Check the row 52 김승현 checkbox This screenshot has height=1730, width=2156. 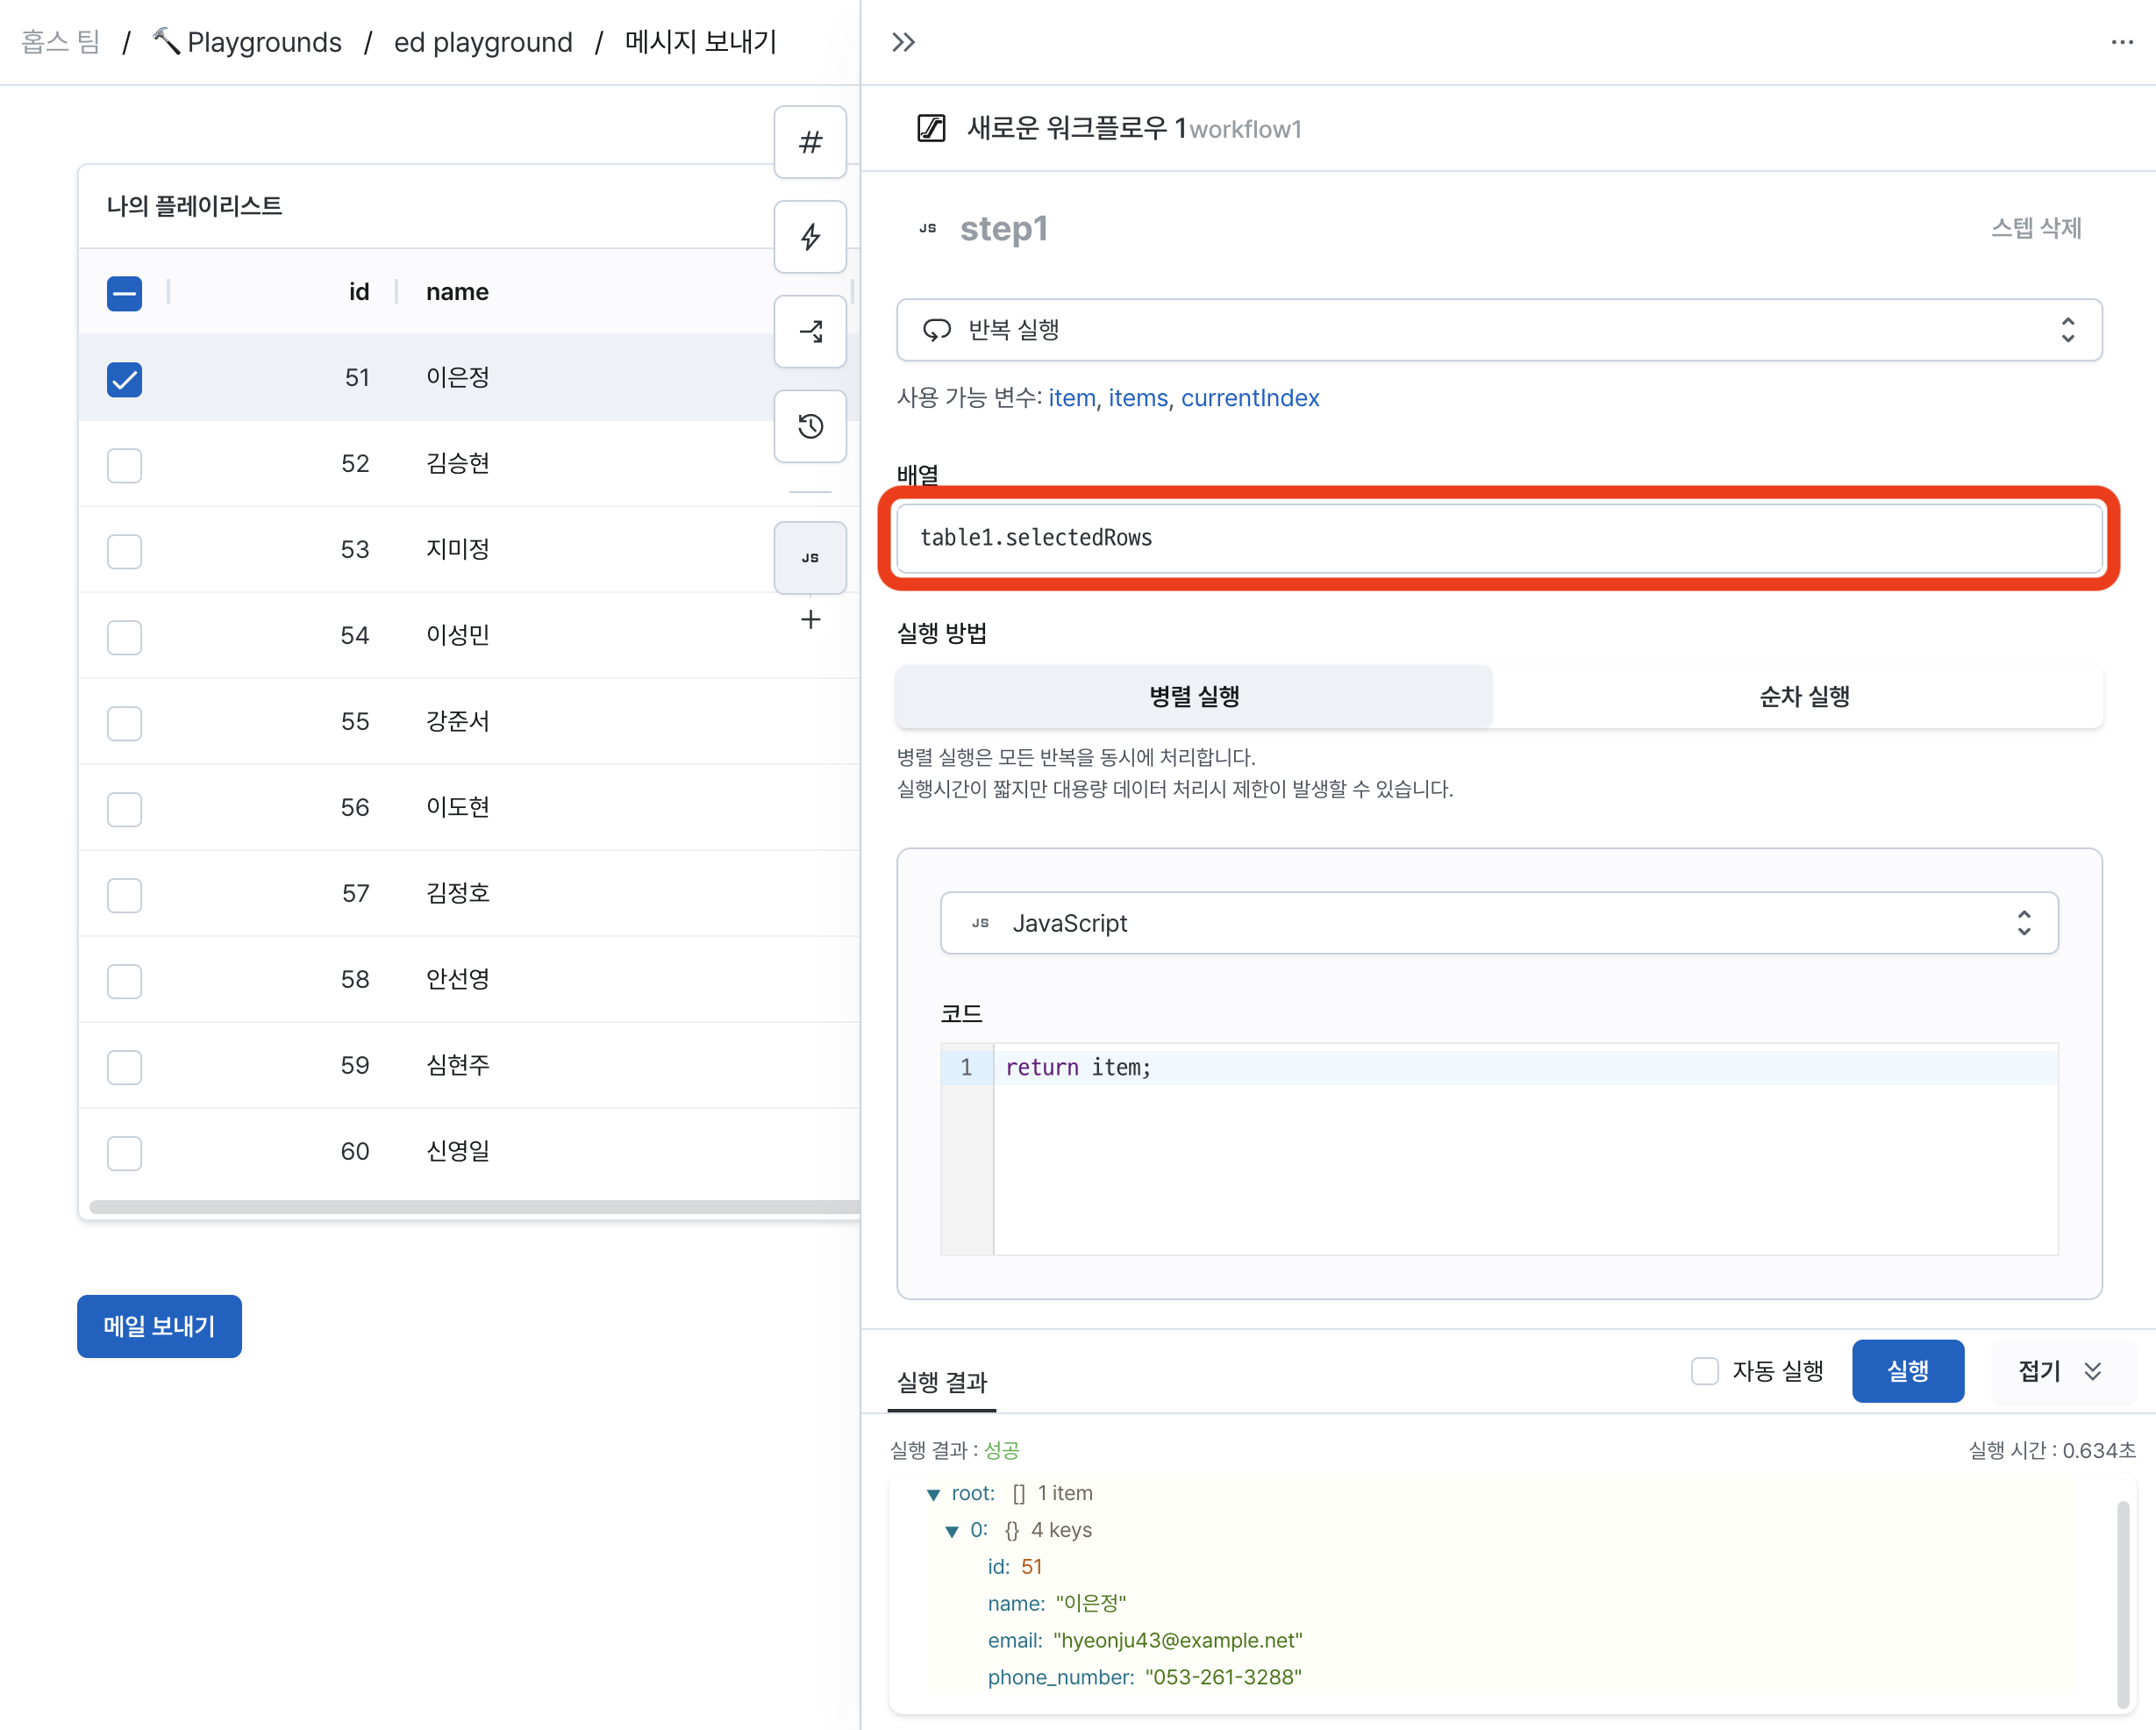click(124, 465)
